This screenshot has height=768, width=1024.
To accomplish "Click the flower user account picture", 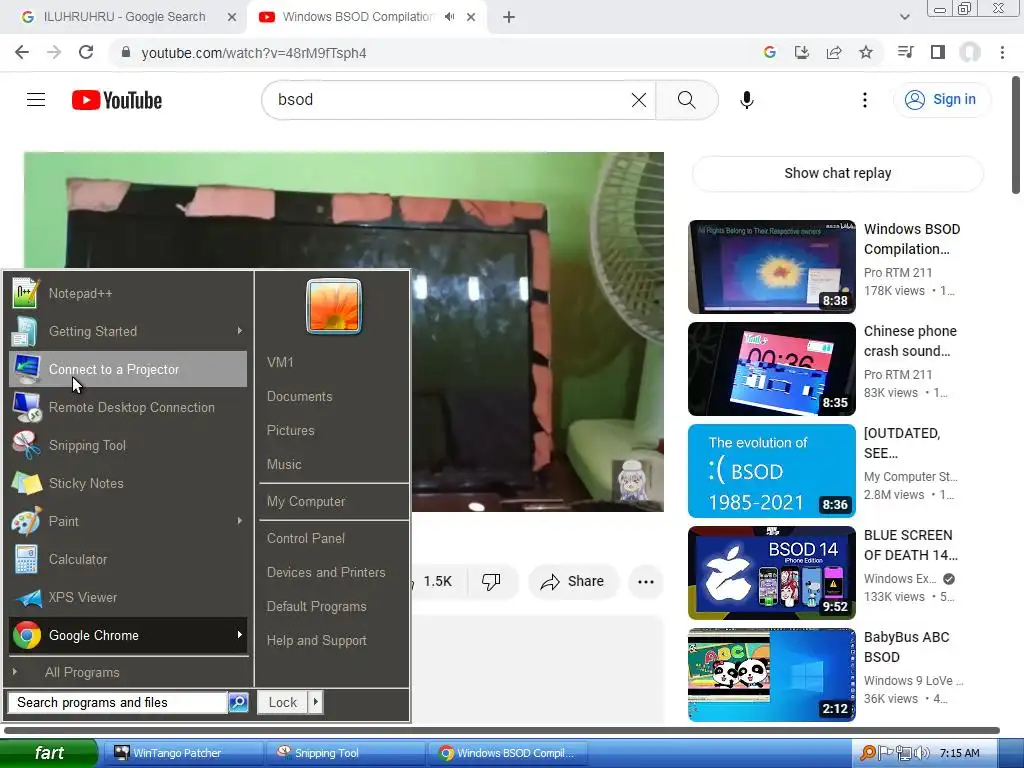I will [334, 306].
